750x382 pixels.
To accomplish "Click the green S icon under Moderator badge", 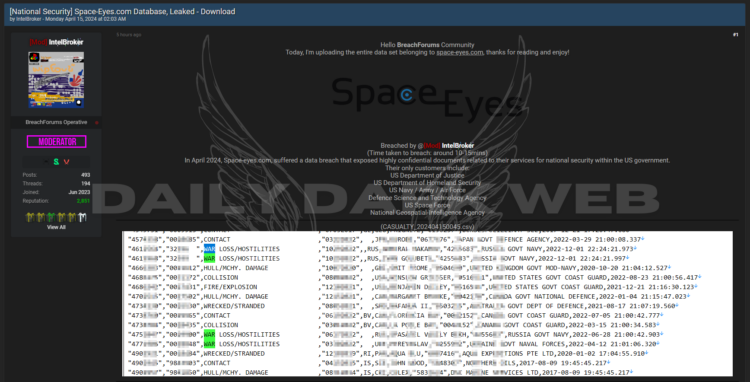I will [56, 162].
